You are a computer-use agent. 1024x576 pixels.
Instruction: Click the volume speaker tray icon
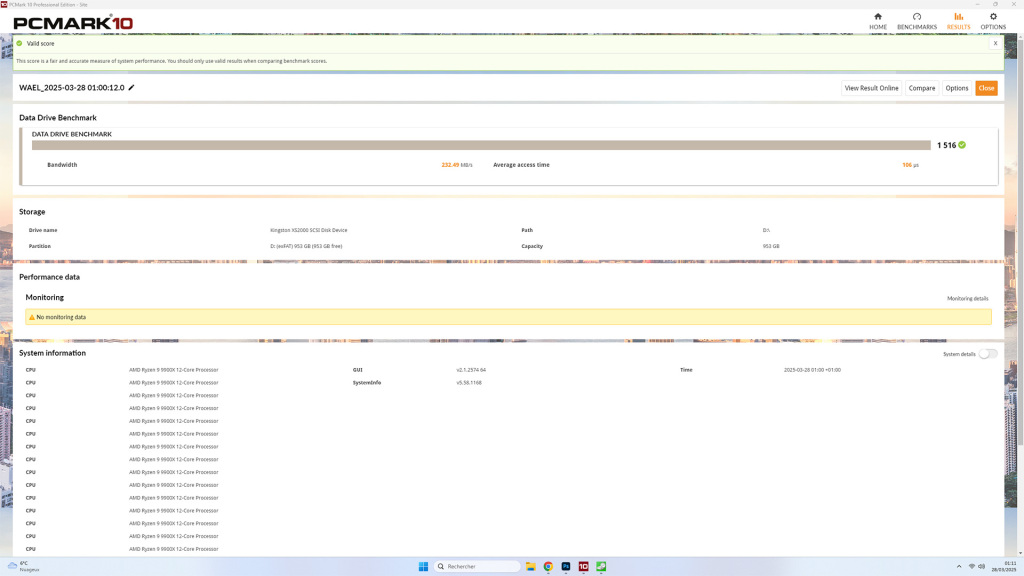(981, 566)
